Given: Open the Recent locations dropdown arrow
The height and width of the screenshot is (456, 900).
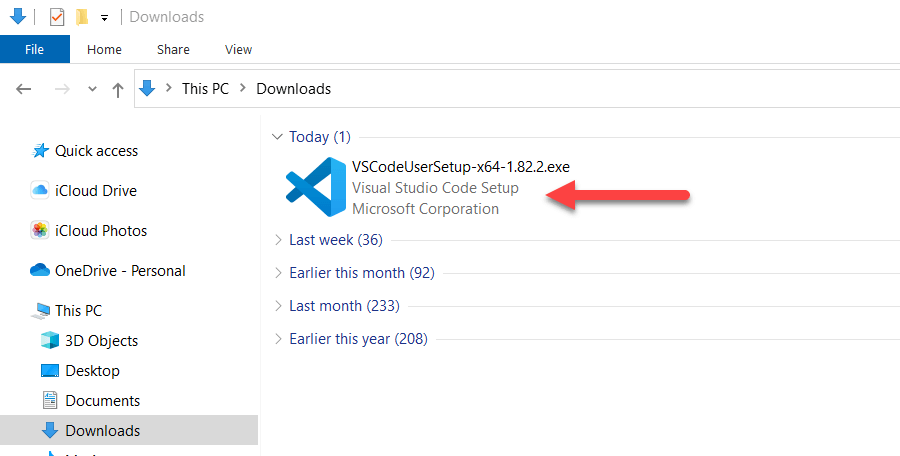Looking at the screenshot, I should [93, 89].
